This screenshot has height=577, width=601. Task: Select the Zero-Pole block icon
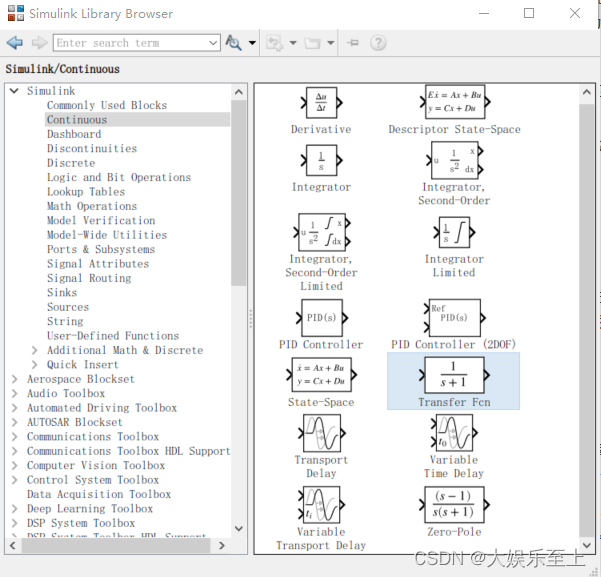[x=454, y=505]
